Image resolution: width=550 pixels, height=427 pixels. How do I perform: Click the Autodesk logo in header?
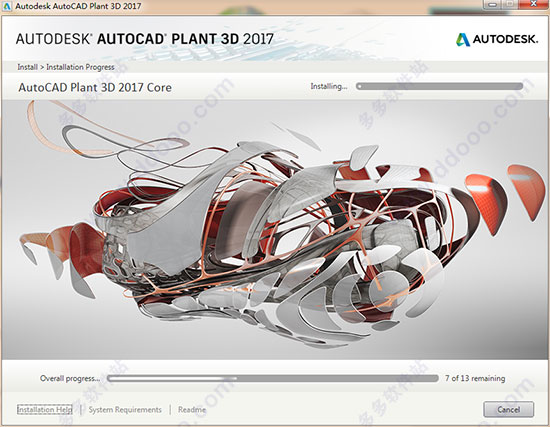(x=497, y=39)
